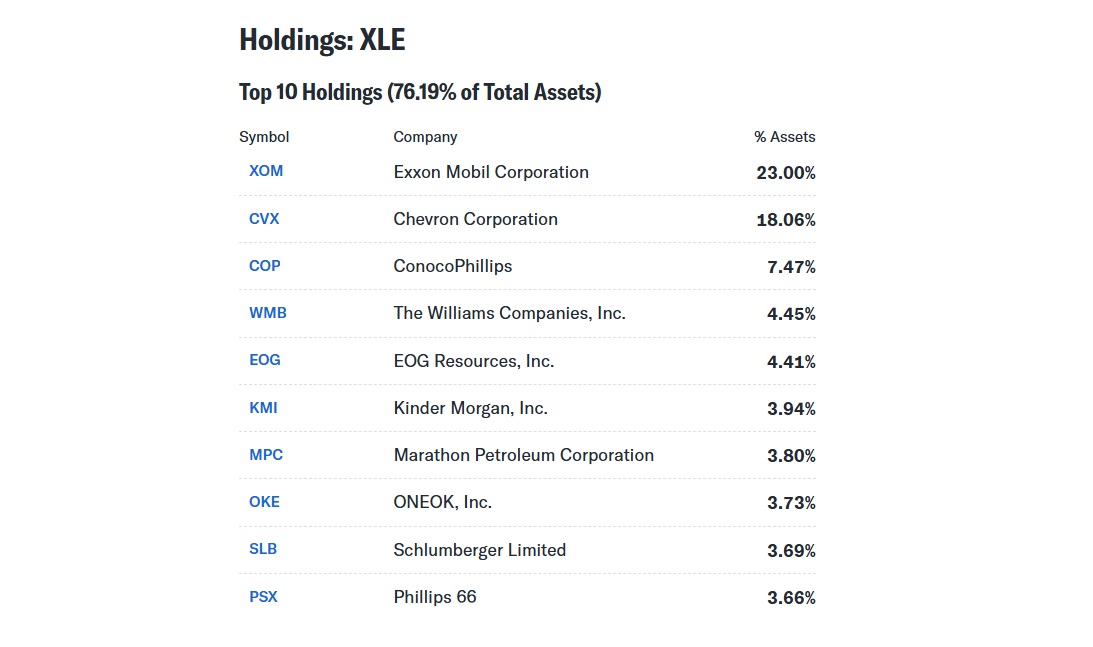
Task: Go to the EOG ticker link
Action: 265,359
